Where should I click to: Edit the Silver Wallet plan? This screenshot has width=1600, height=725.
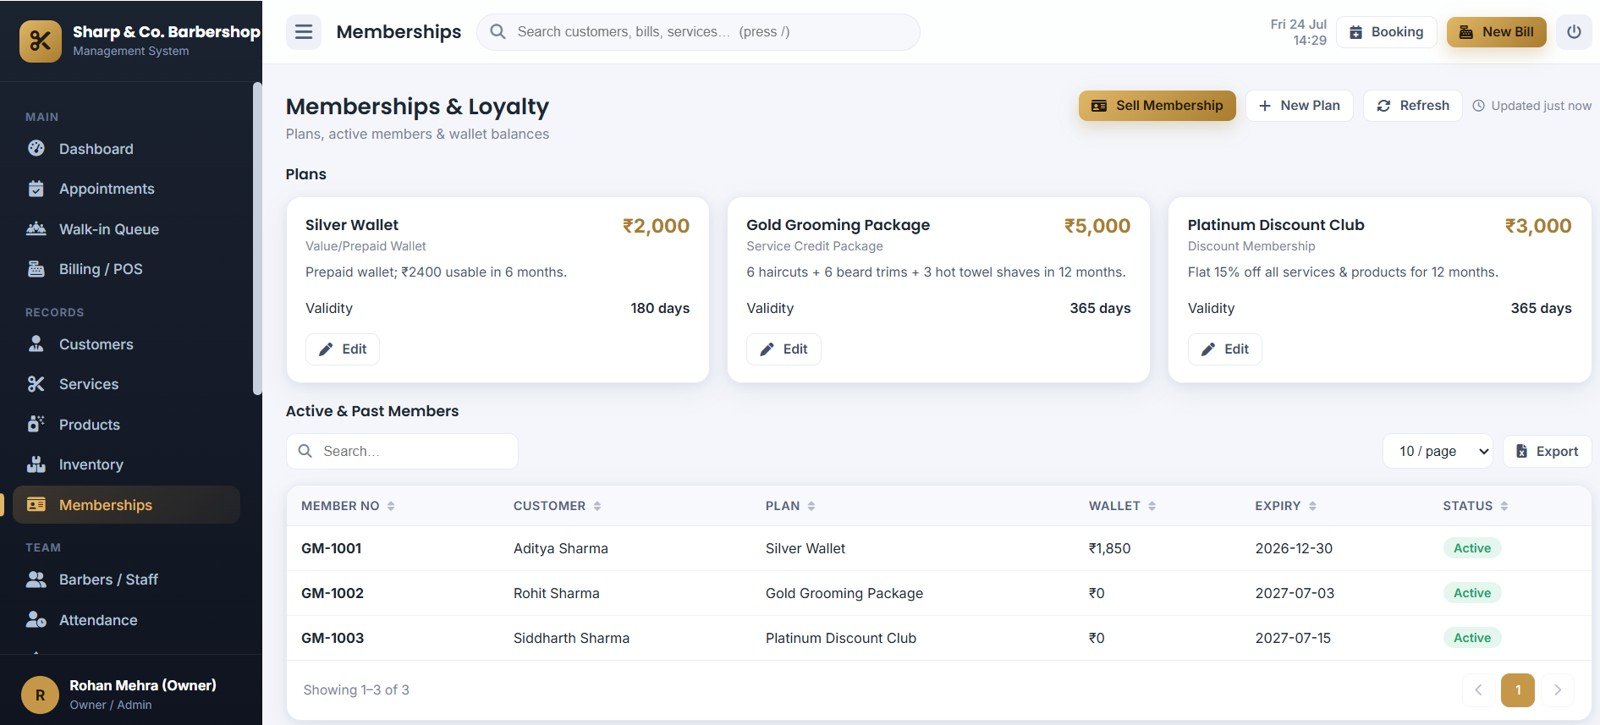pos(342,349)
